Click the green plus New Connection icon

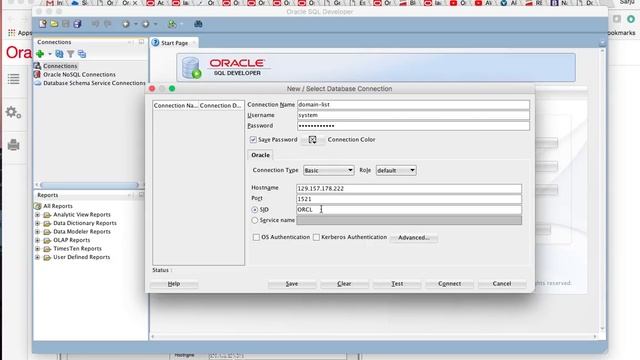click(40, 54)
